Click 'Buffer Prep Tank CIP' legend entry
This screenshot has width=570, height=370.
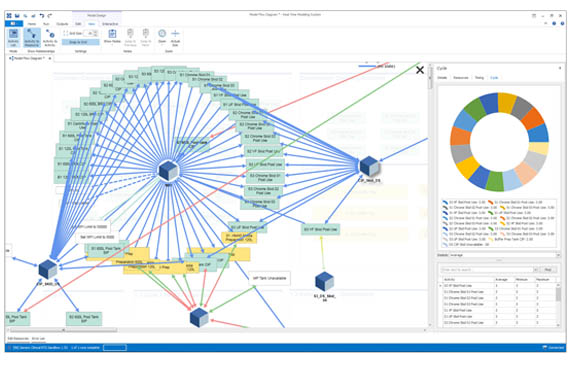pyautogui.click(x=510, y=240)
